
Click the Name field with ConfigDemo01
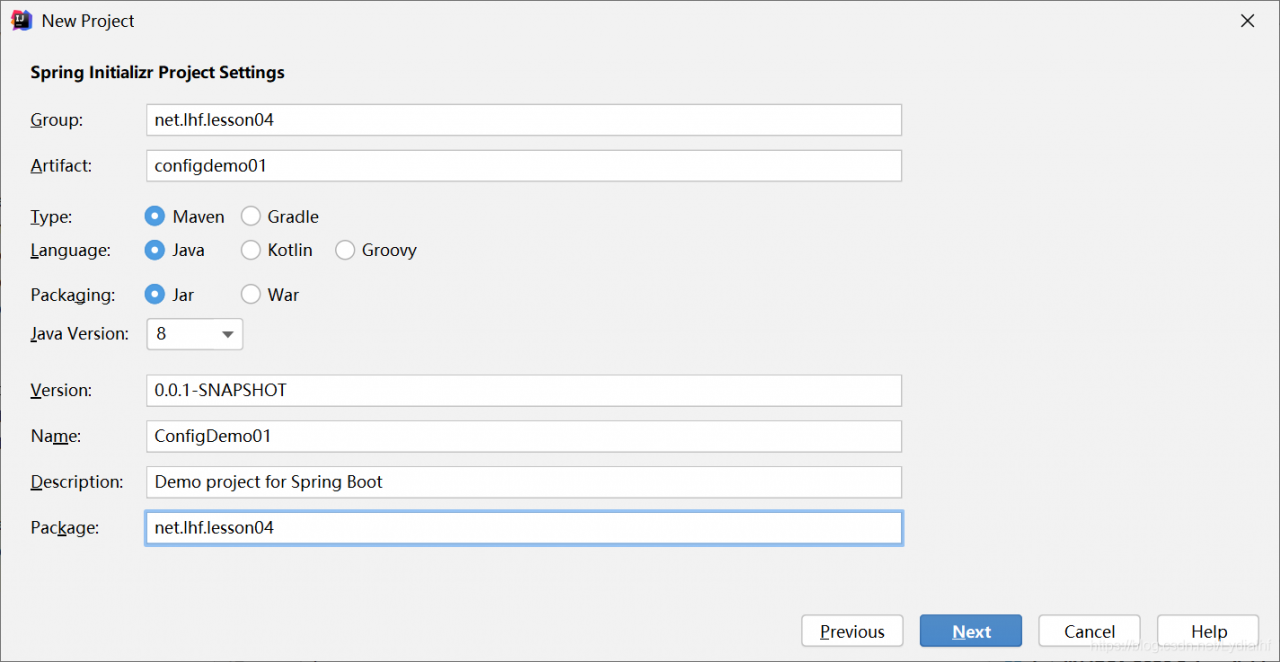[523, 436]
